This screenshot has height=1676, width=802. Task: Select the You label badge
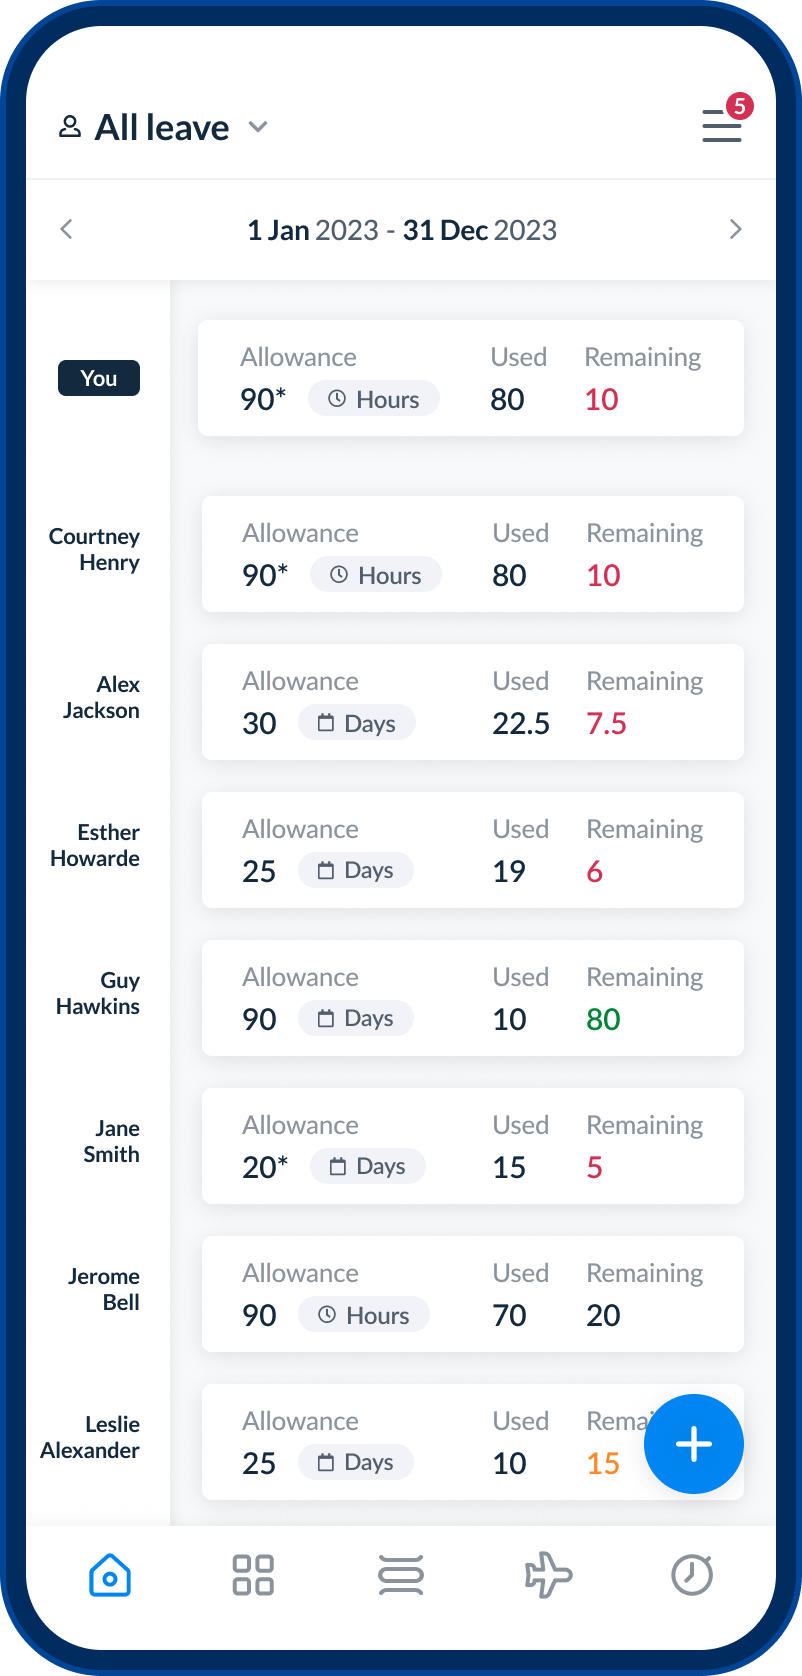click(99, 378)
